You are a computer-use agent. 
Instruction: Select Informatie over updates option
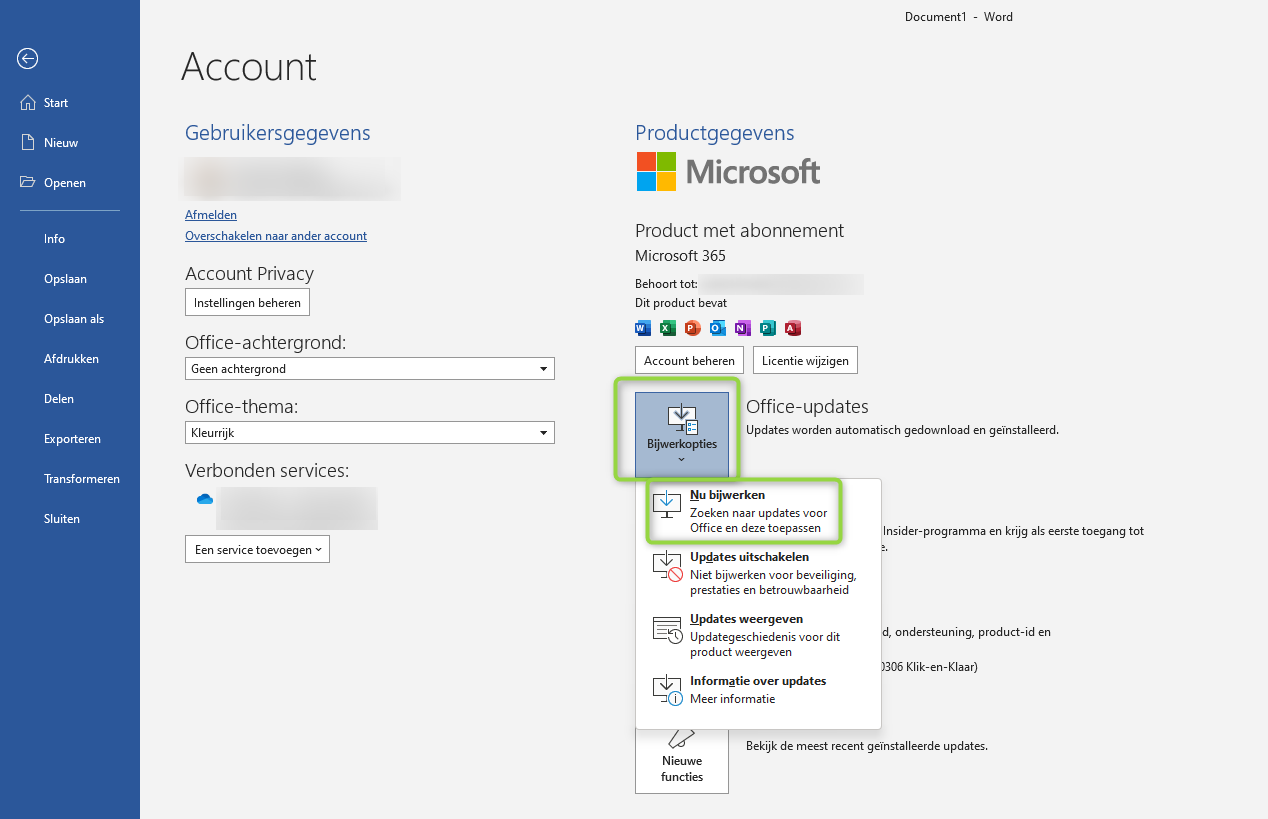[x=758, y=690]
